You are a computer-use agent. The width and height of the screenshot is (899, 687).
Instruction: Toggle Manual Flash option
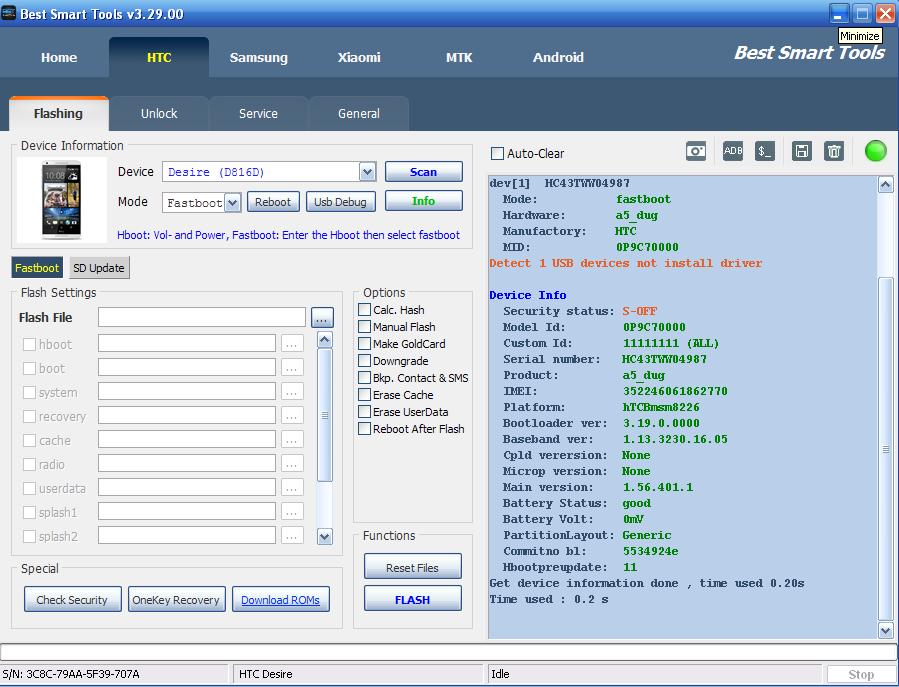pyautogui.click(x=364, y=327)
